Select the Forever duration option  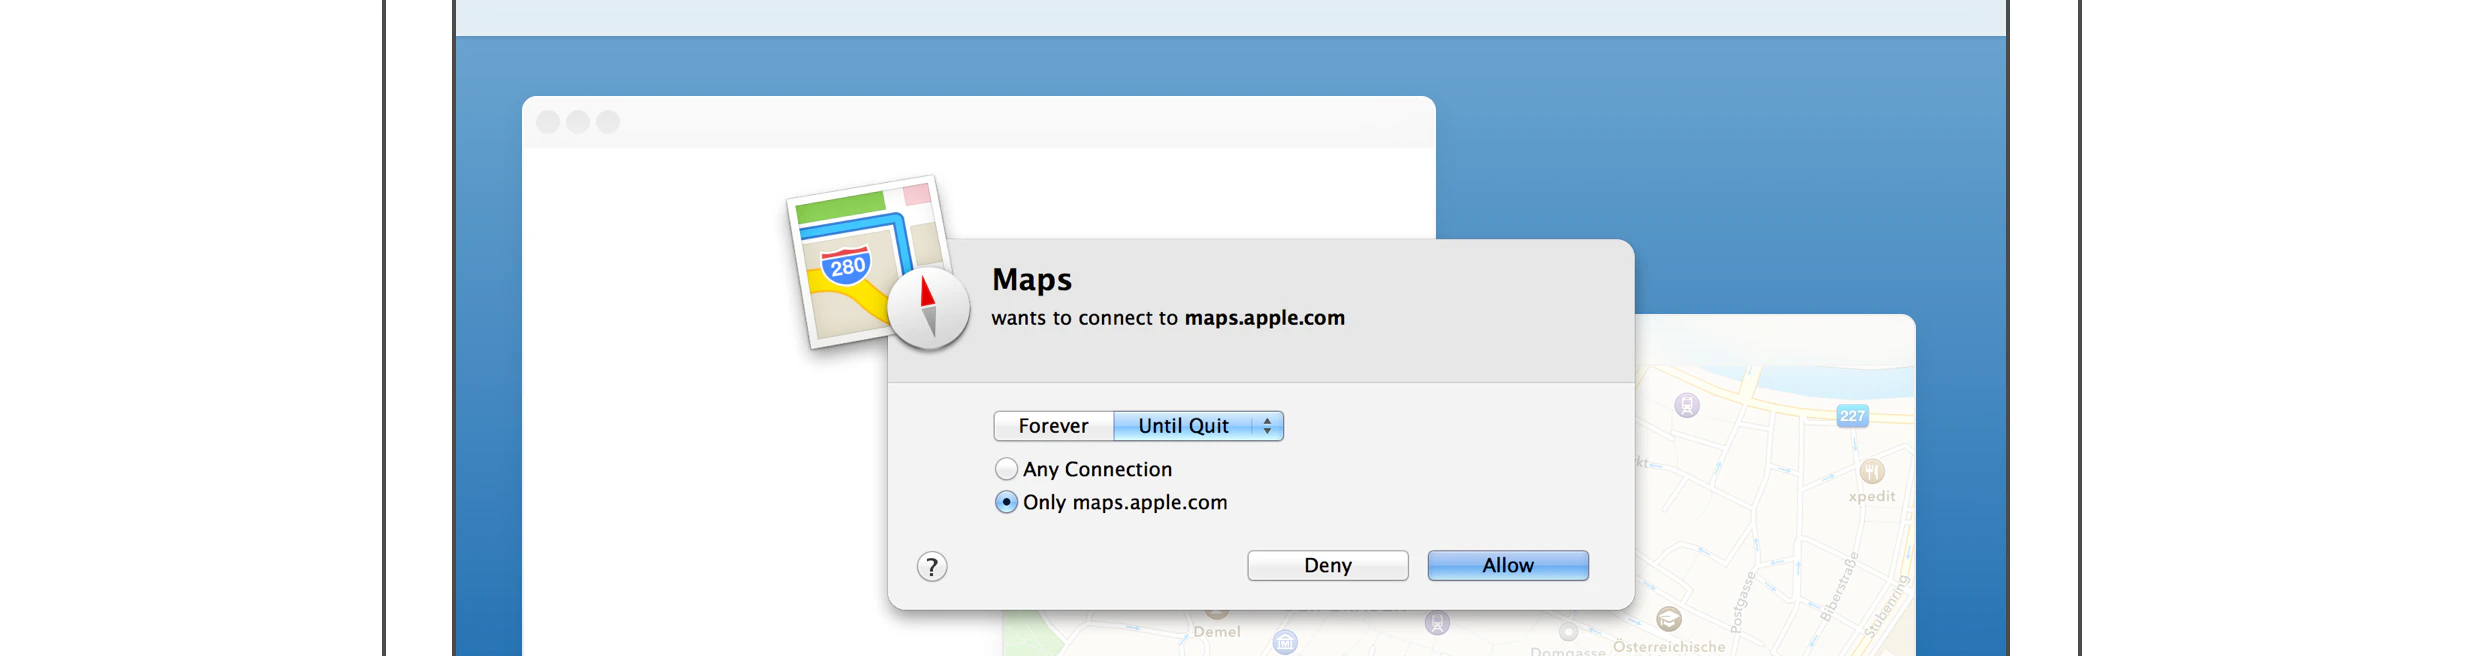[1053, 426]
